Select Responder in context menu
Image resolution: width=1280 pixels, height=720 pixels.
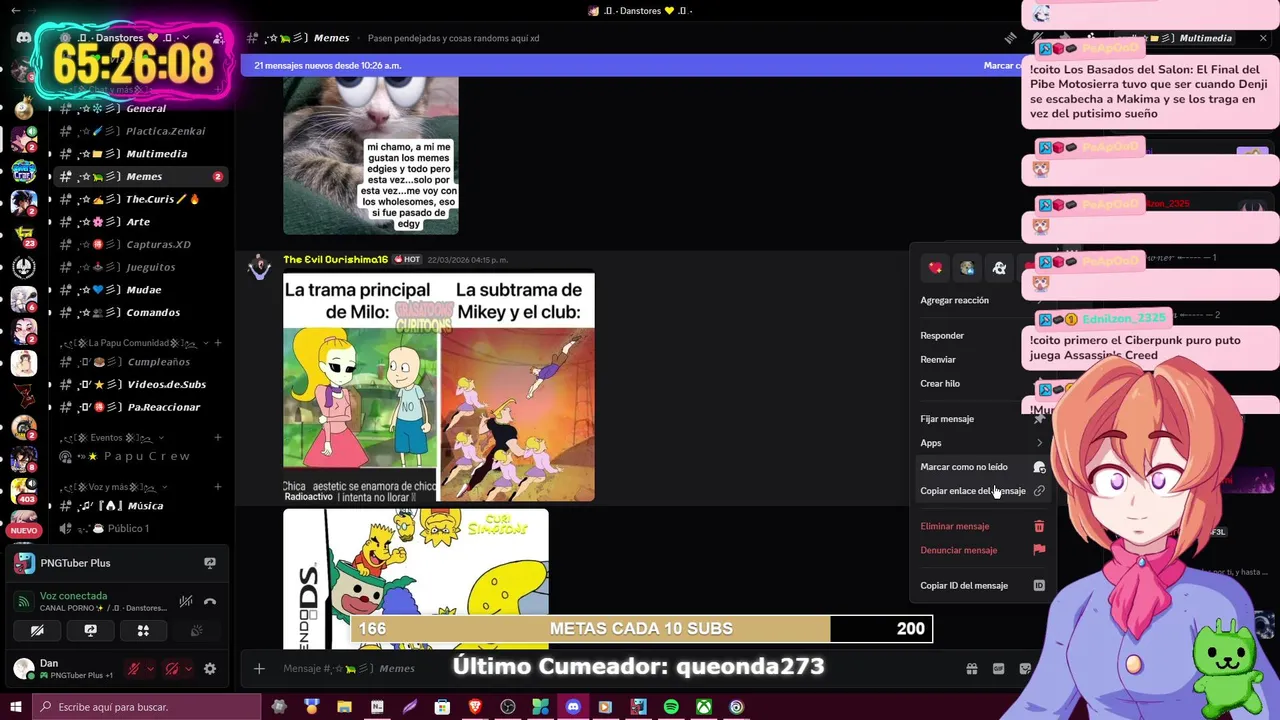click(x=981, y=336)
